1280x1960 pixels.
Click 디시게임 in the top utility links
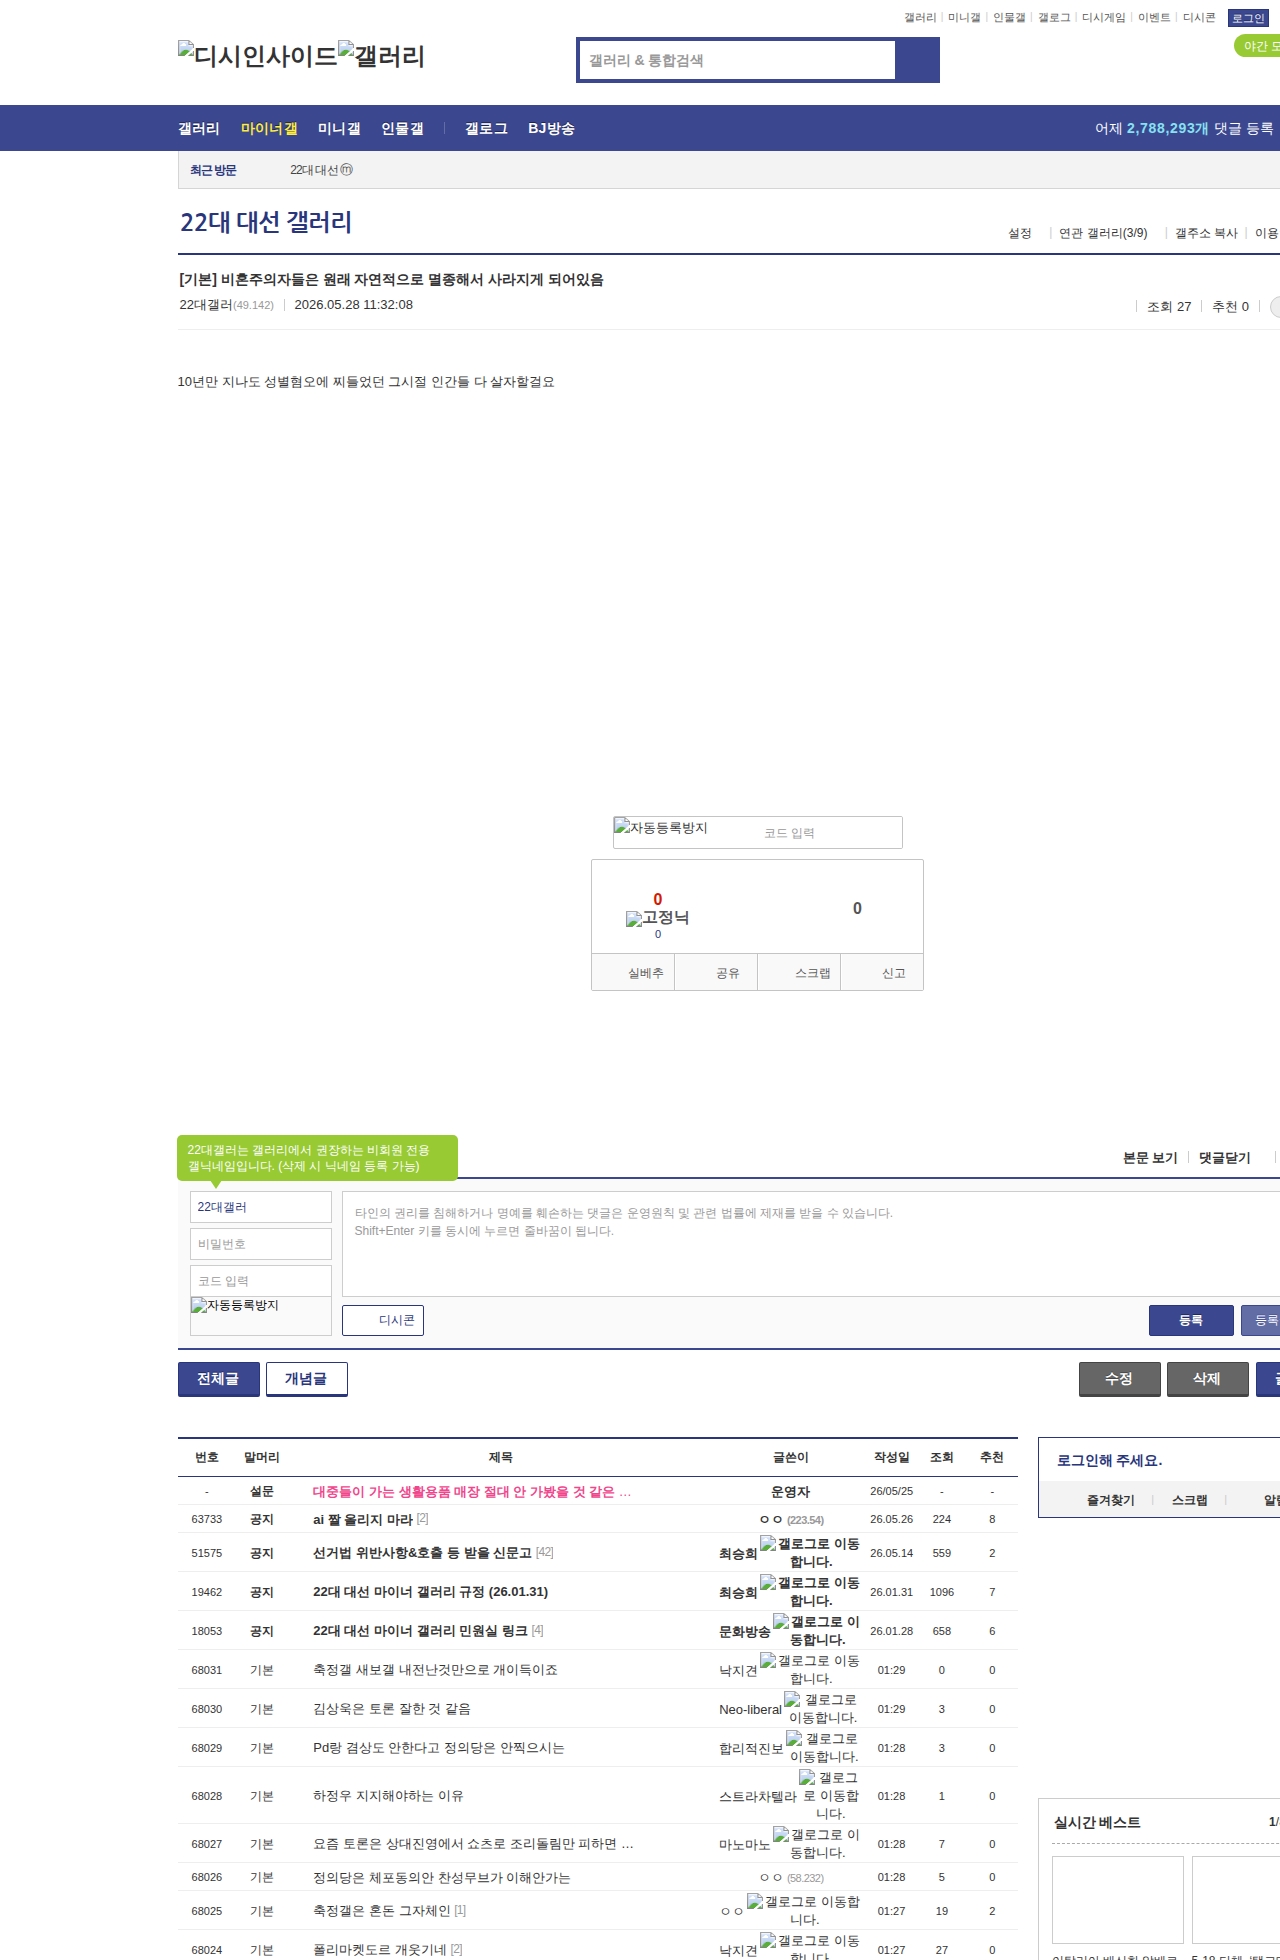pos(1103,18)
